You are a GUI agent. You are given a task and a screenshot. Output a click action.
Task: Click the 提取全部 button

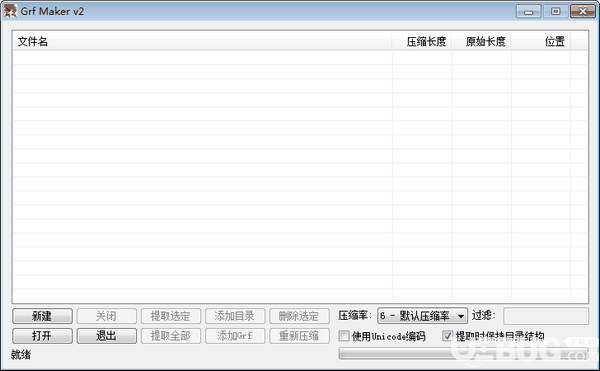171,336
